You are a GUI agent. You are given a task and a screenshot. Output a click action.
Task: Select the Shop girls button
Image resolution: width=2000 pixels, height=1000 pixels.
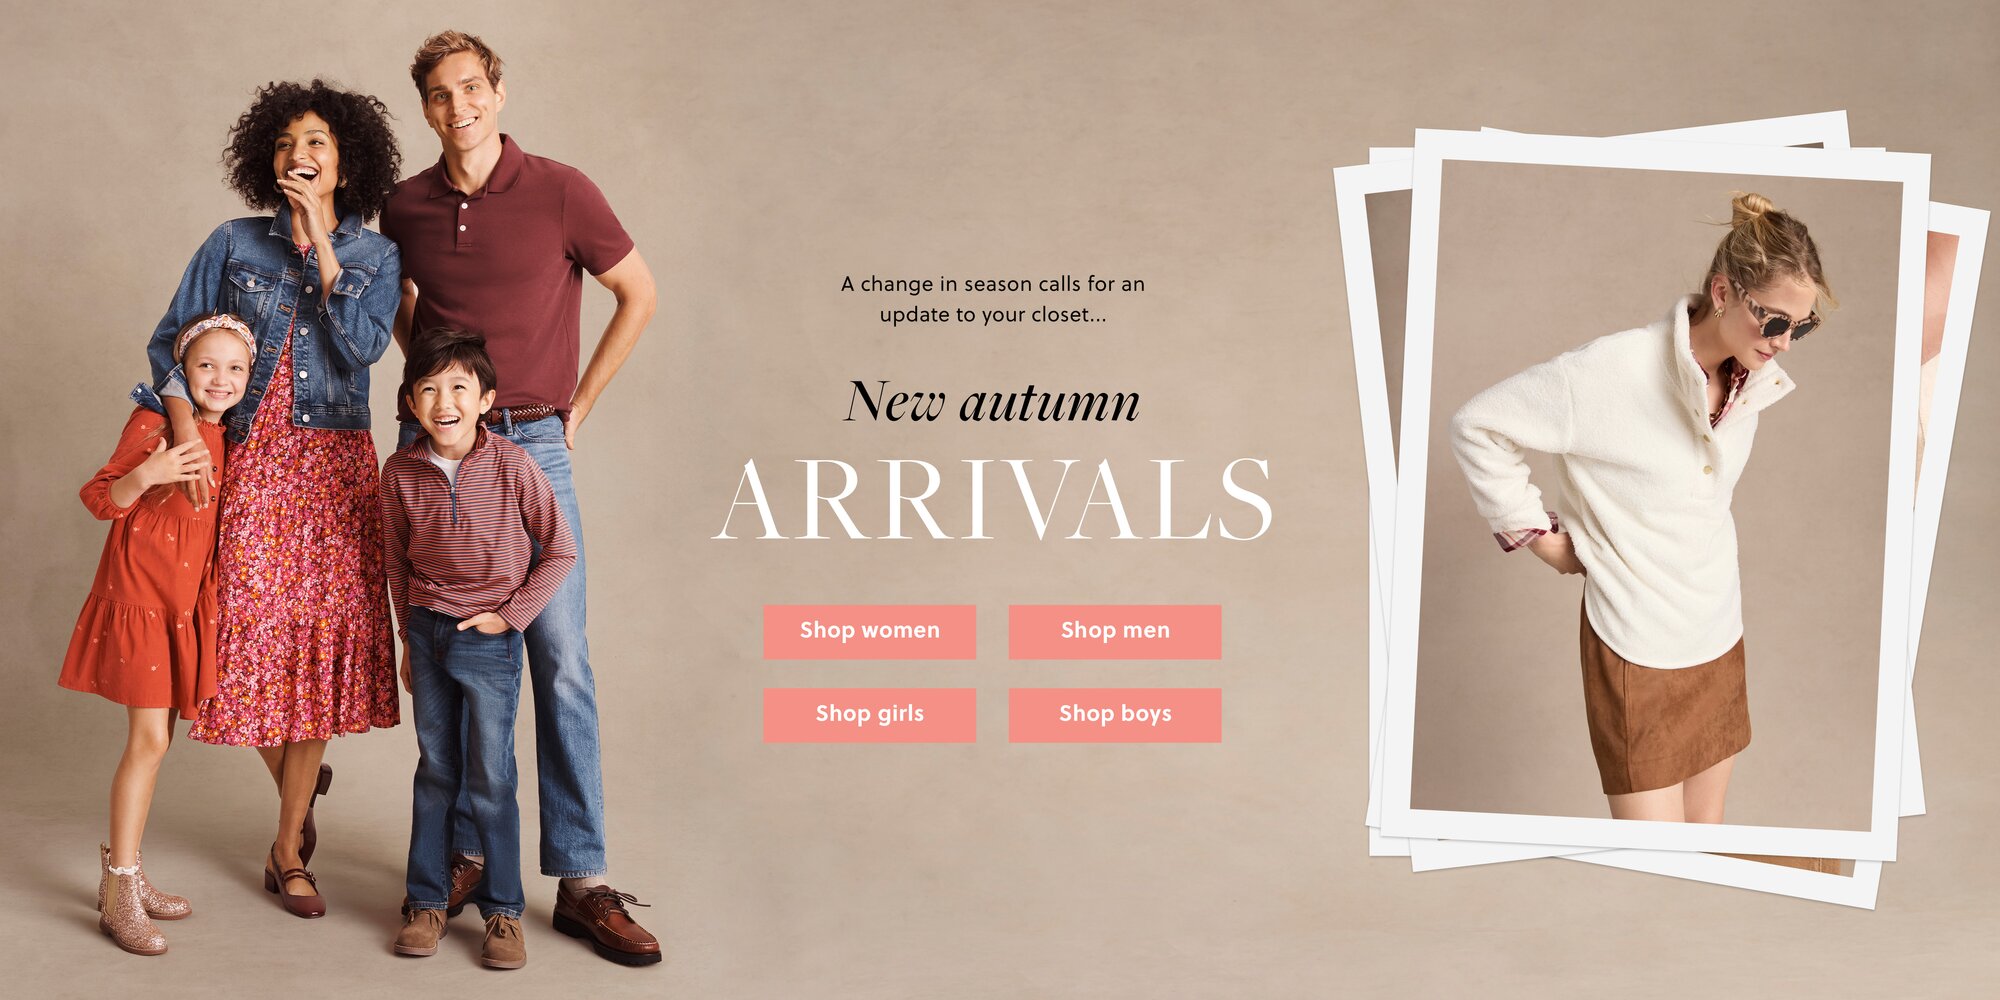click(869, 714)
